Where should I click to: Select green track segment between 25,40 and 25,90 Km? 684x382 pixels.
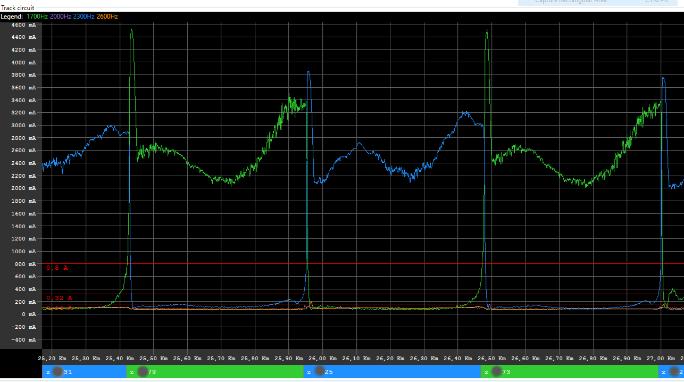click(x=215, y=372)
